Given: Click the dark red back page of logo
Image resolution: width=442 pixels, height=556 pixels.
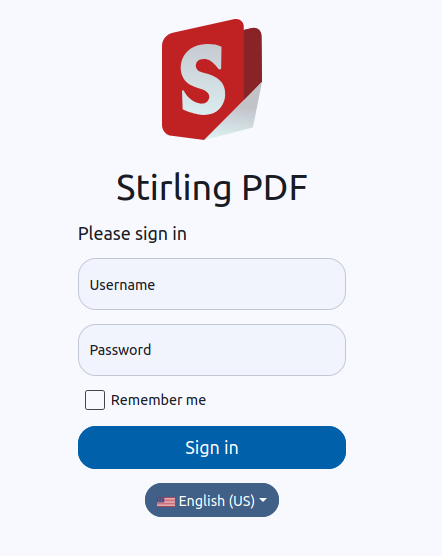Looking at the screenshot, I should point(253,59).
